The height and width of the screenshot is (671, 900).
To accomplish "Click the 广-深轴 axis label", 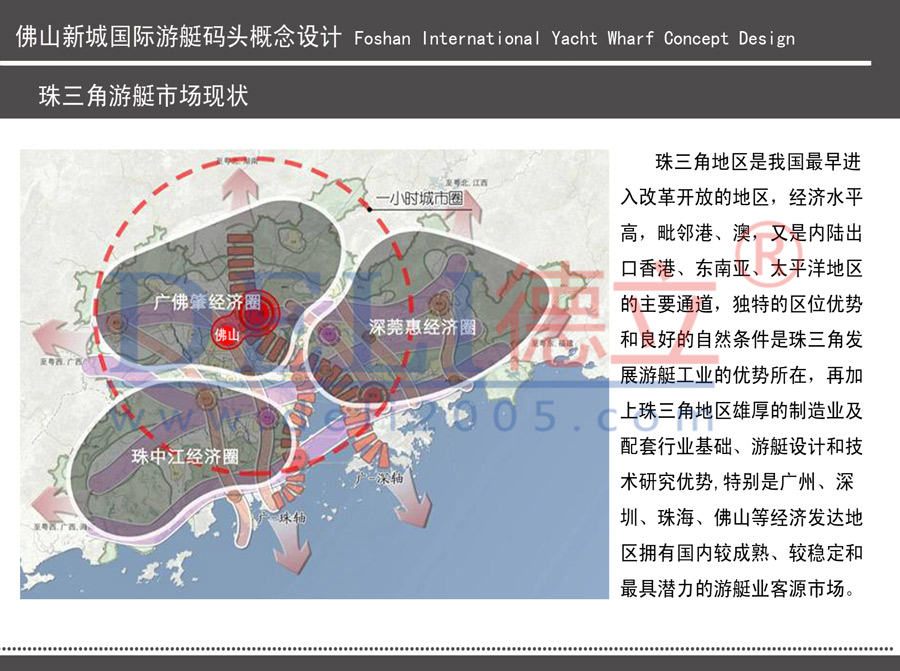I will click(377, 481).
